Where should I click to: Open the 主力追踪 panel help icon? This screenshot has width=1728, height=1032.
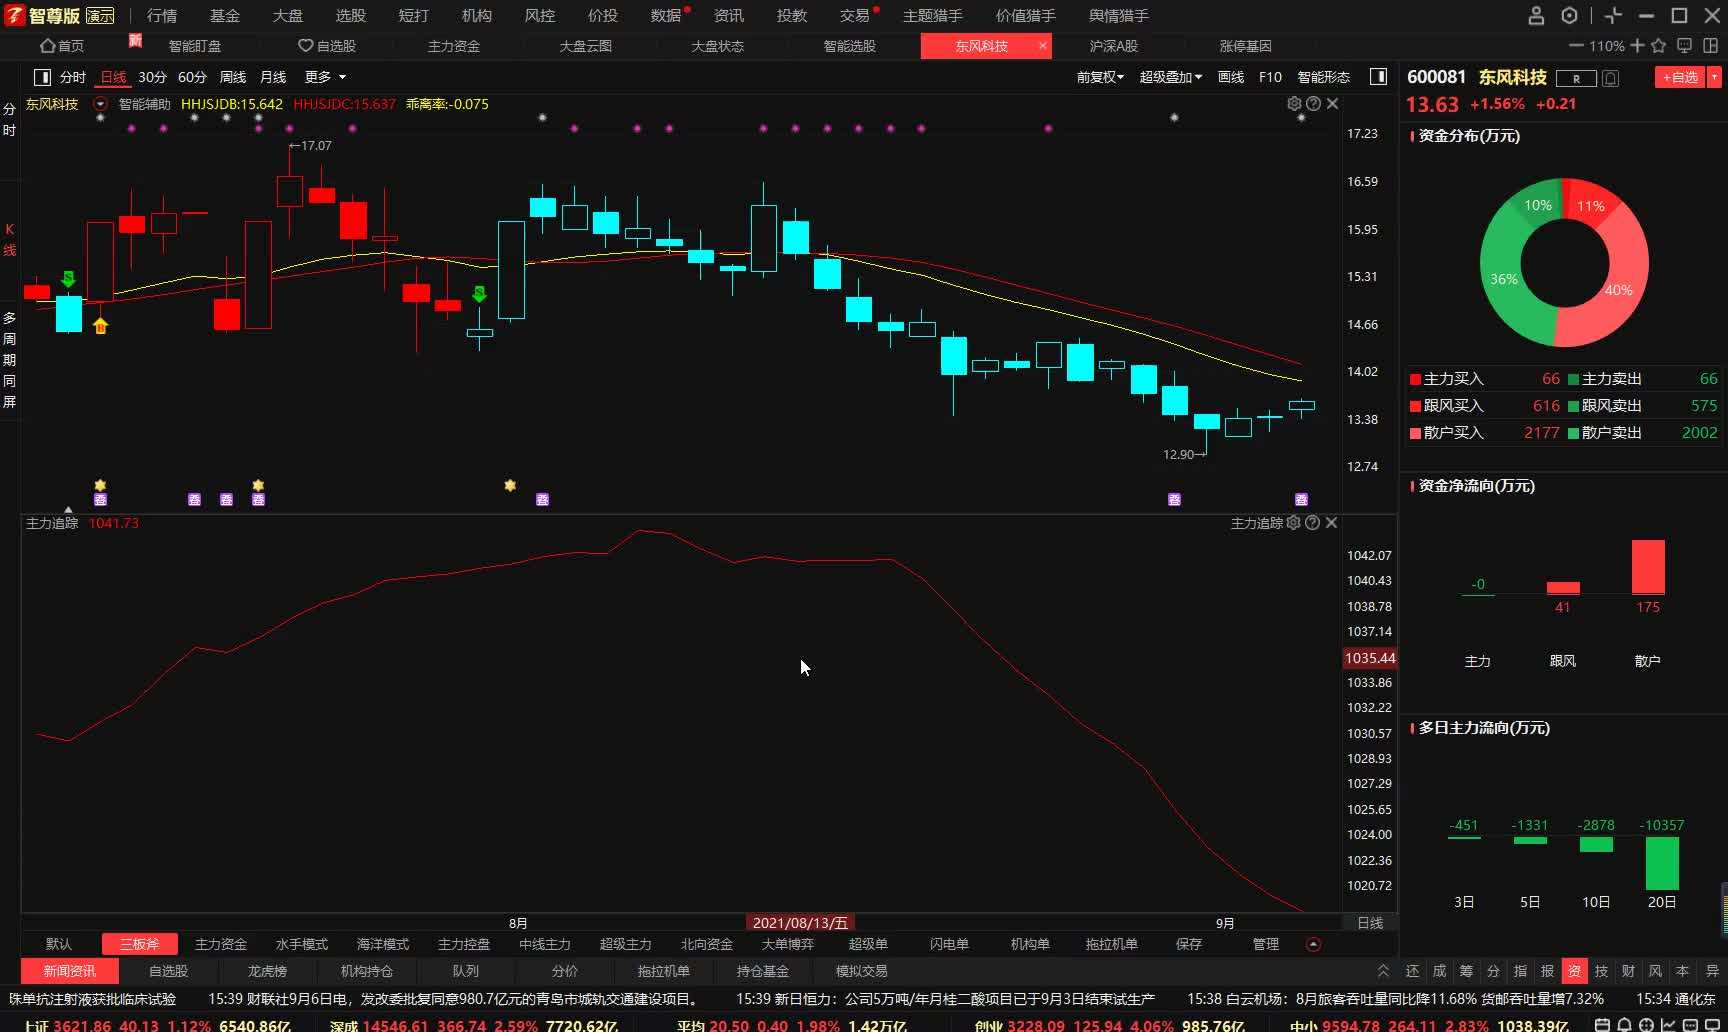click(1312, 523)
